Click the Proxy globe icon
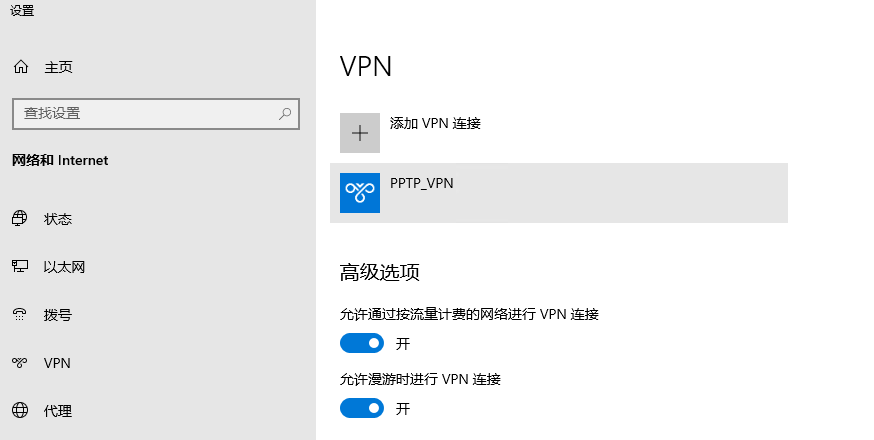This screenshot has height=440, width=874. 20,411
